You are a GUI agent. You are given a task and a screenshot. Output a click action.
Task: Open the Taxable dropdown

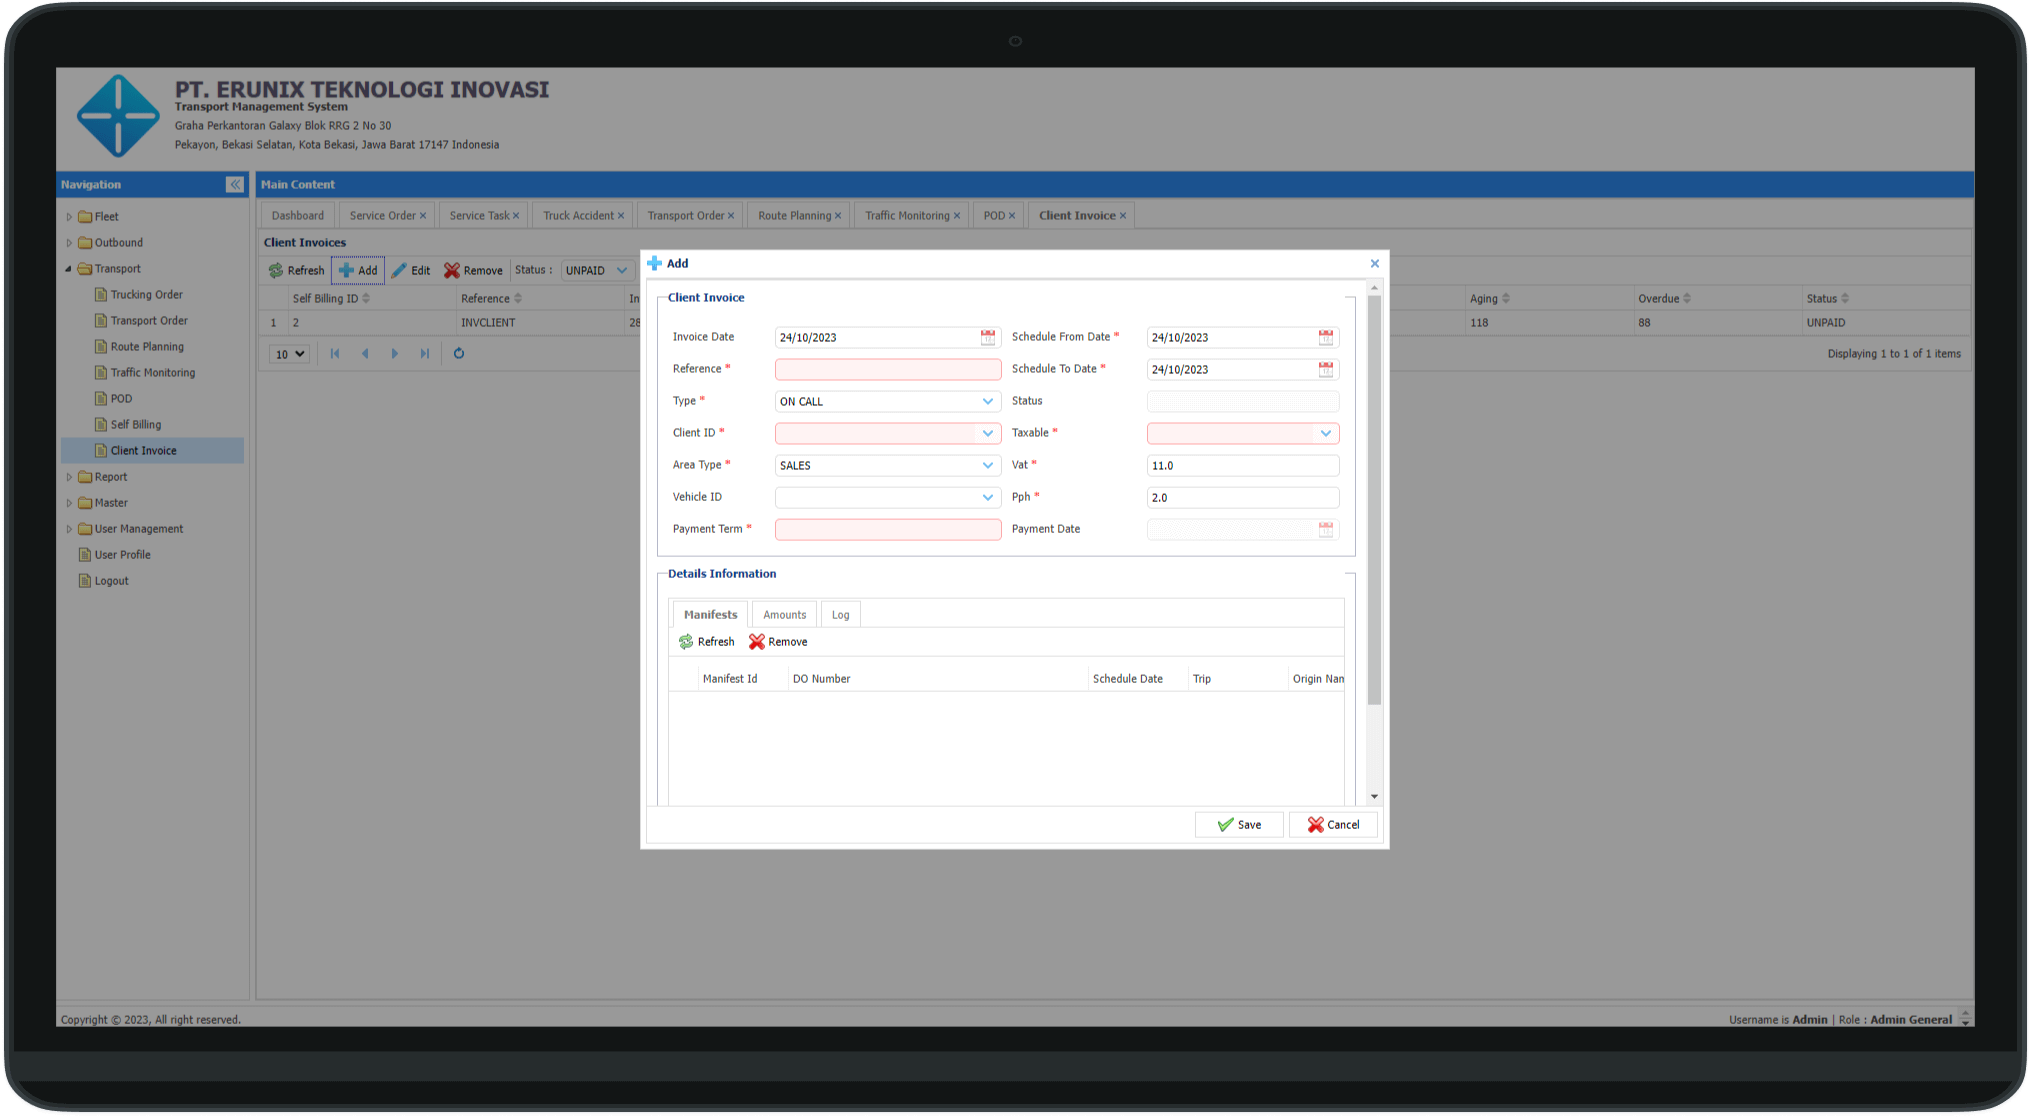1326,434
